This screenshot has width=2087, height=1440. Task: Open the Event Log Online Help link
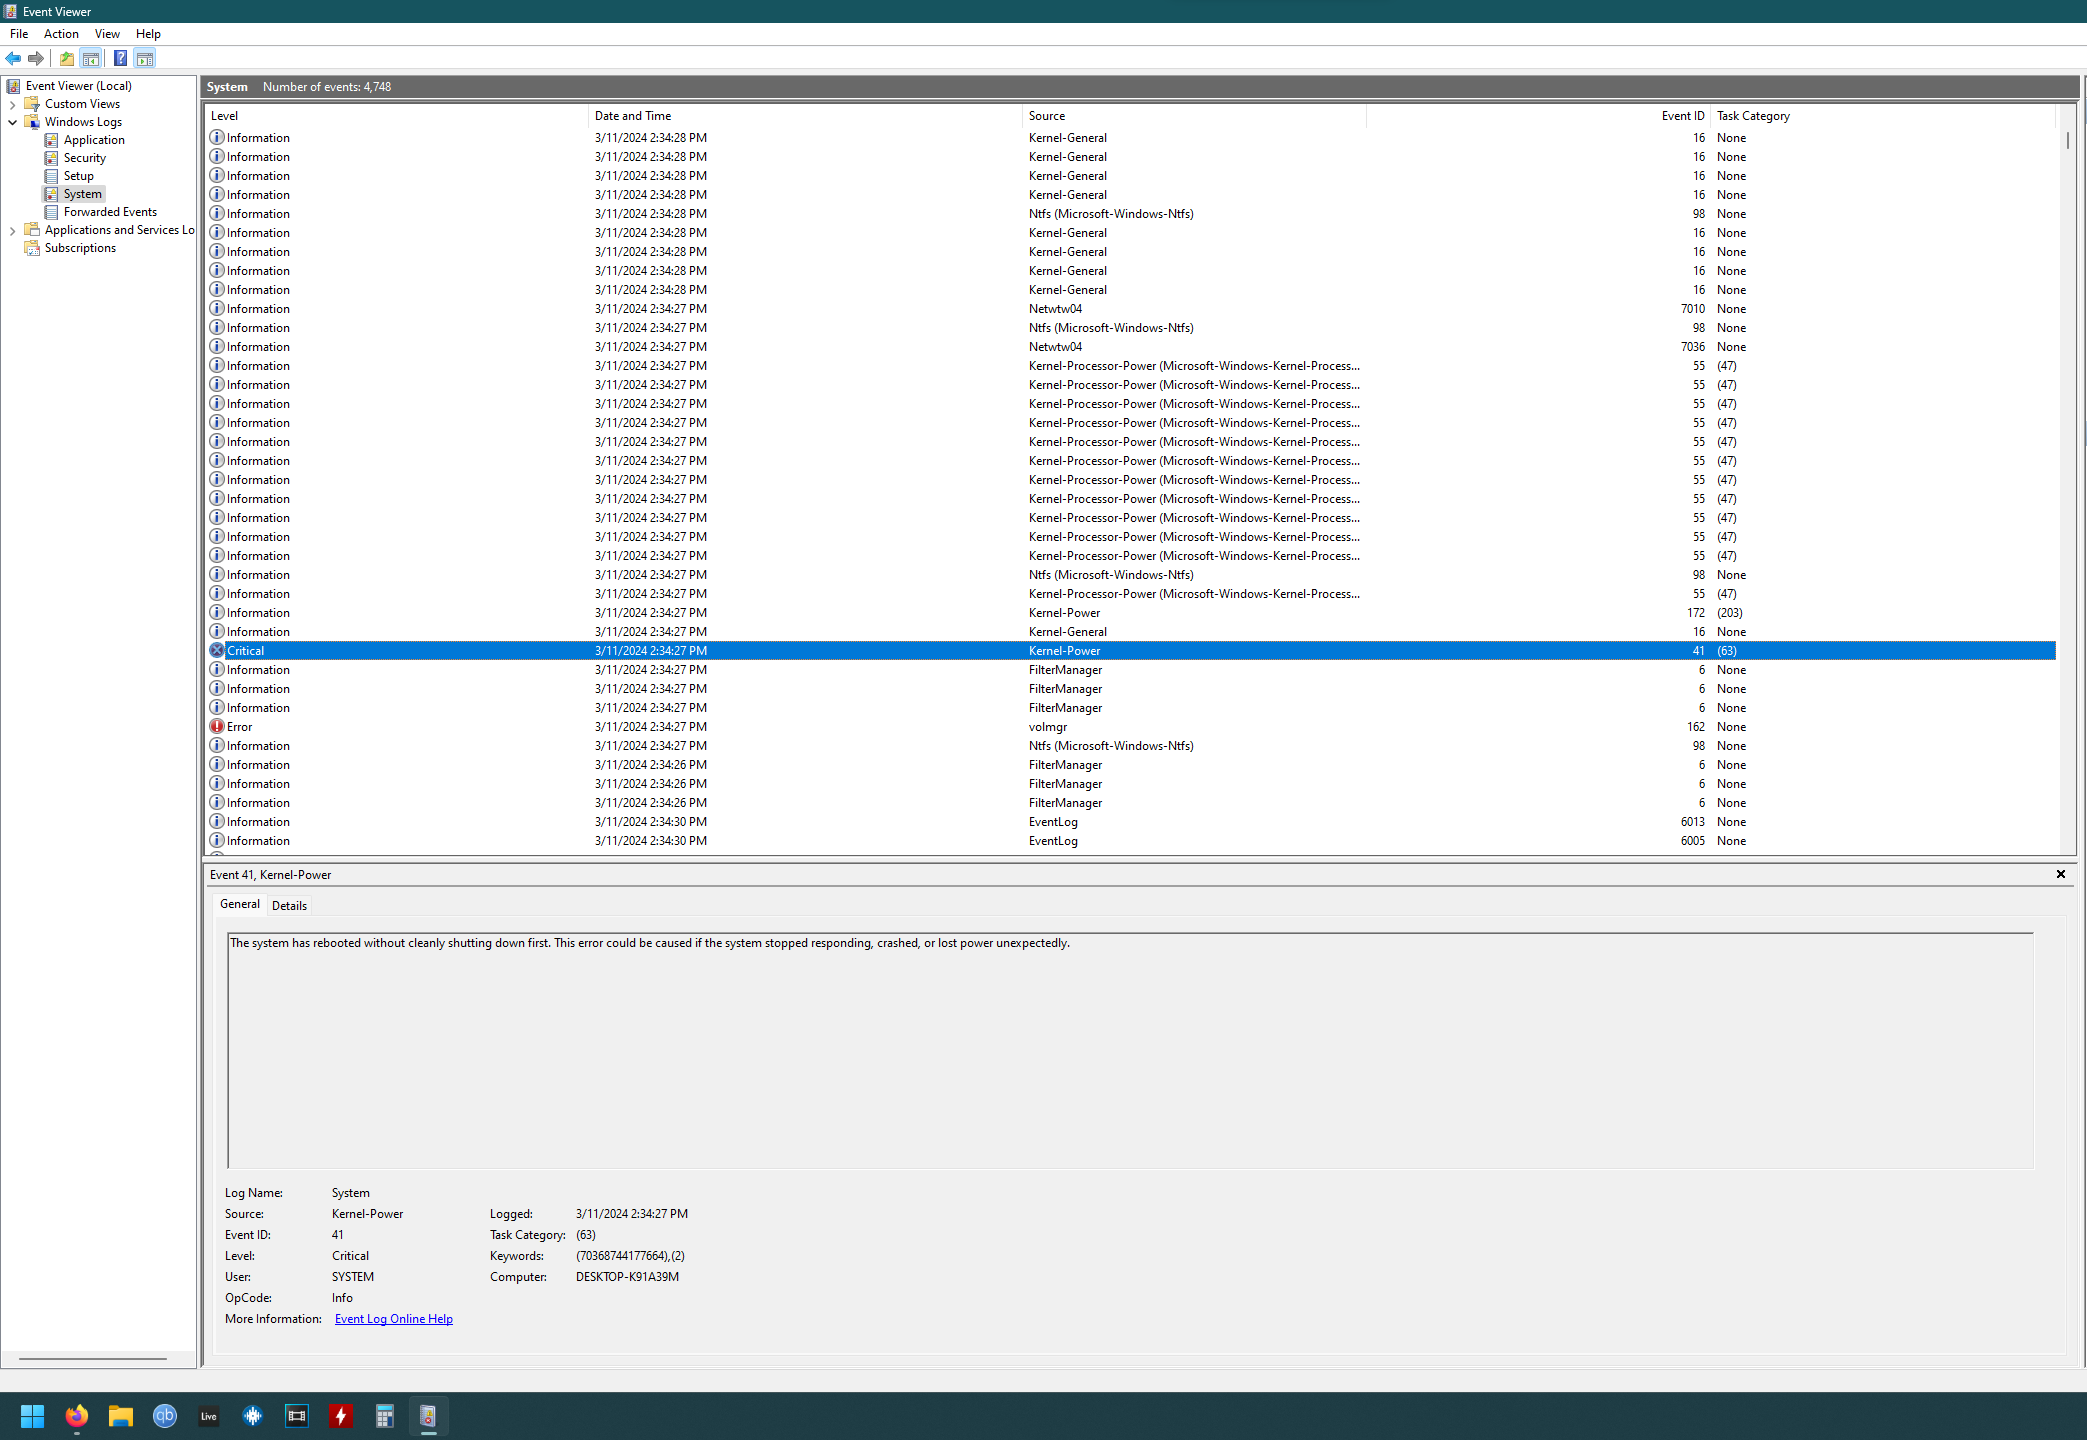[393, 1319]
